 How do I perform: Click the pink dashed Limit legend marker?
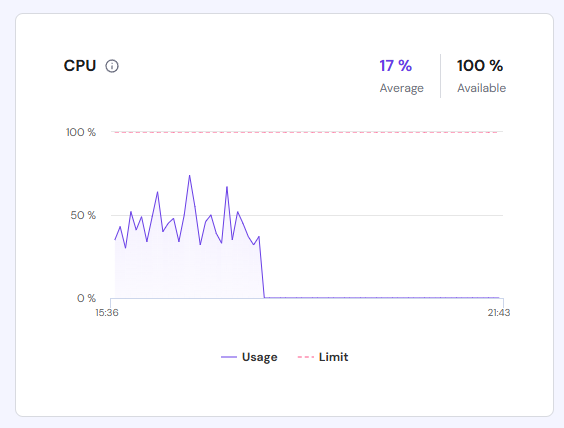point(306,357)
